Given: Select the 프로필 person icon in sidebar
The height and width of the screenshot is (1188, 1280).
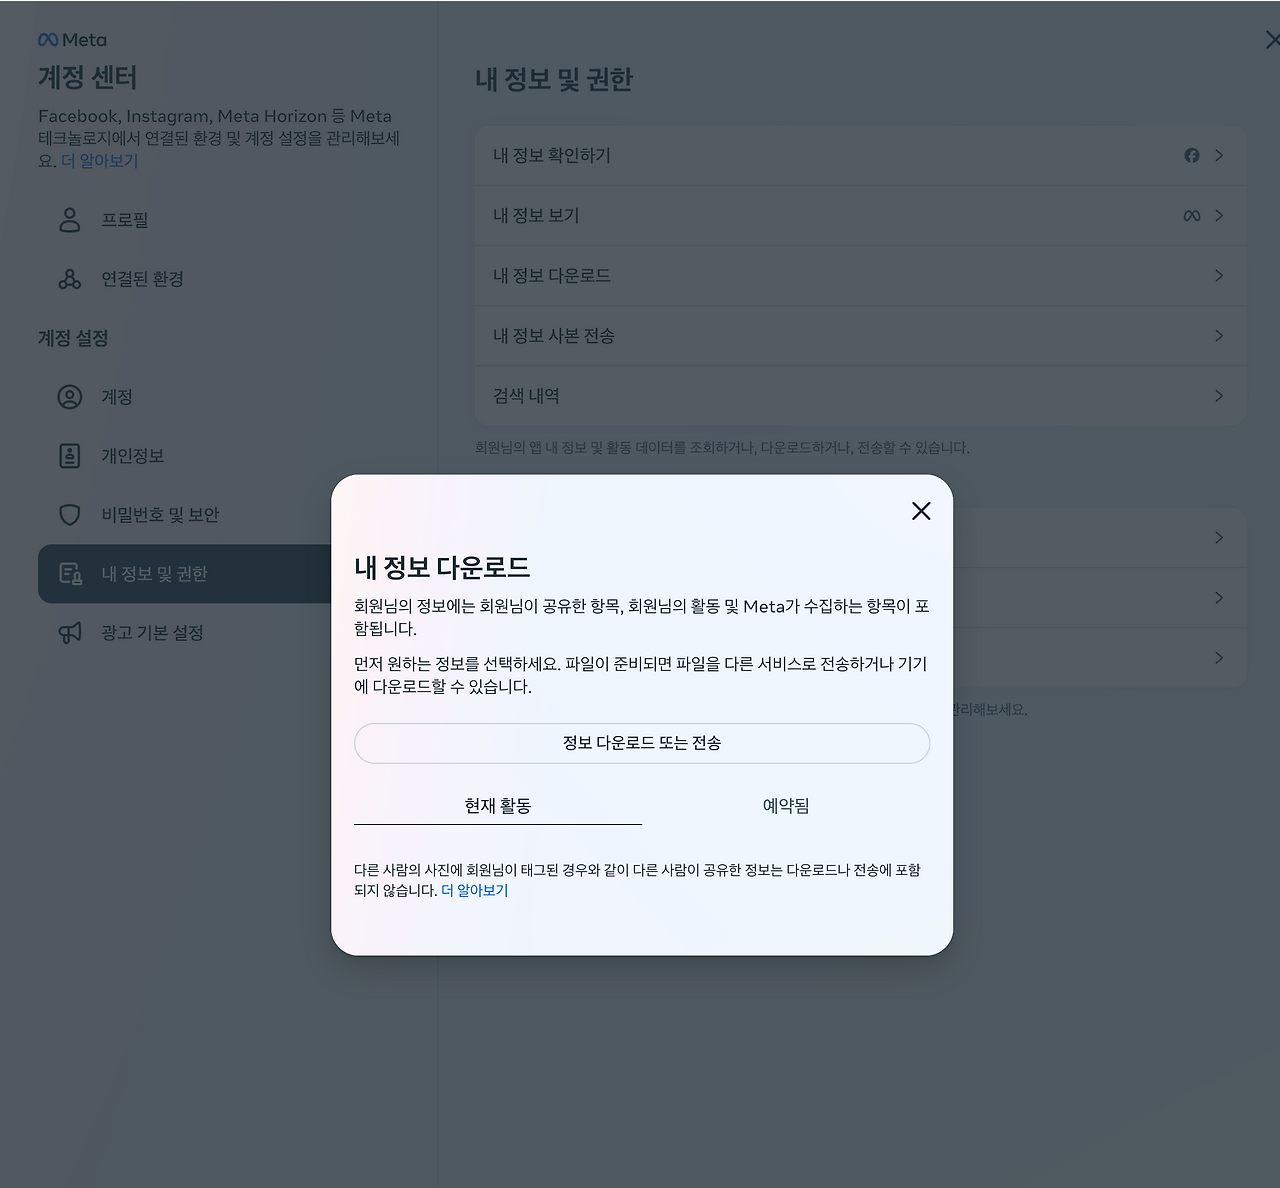Looking at the screenshot, I should point(68,219).
